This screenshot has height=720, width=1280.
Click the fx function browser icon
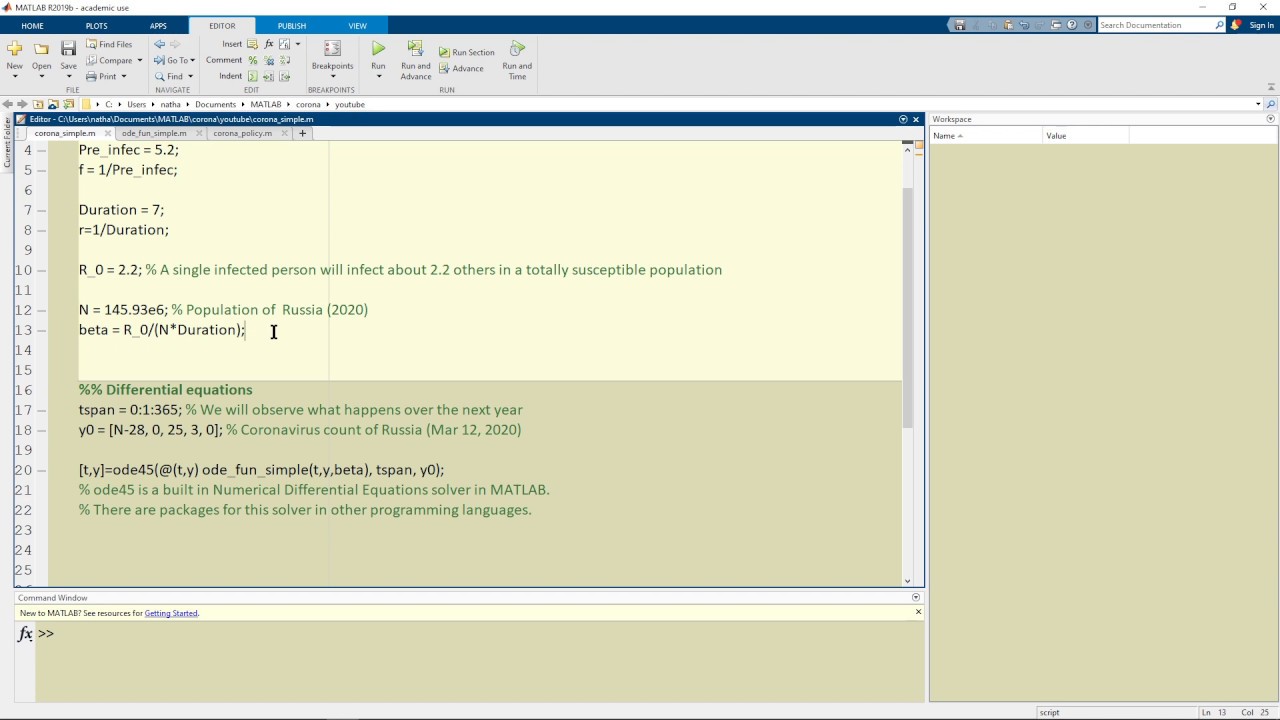coord(25,634)
